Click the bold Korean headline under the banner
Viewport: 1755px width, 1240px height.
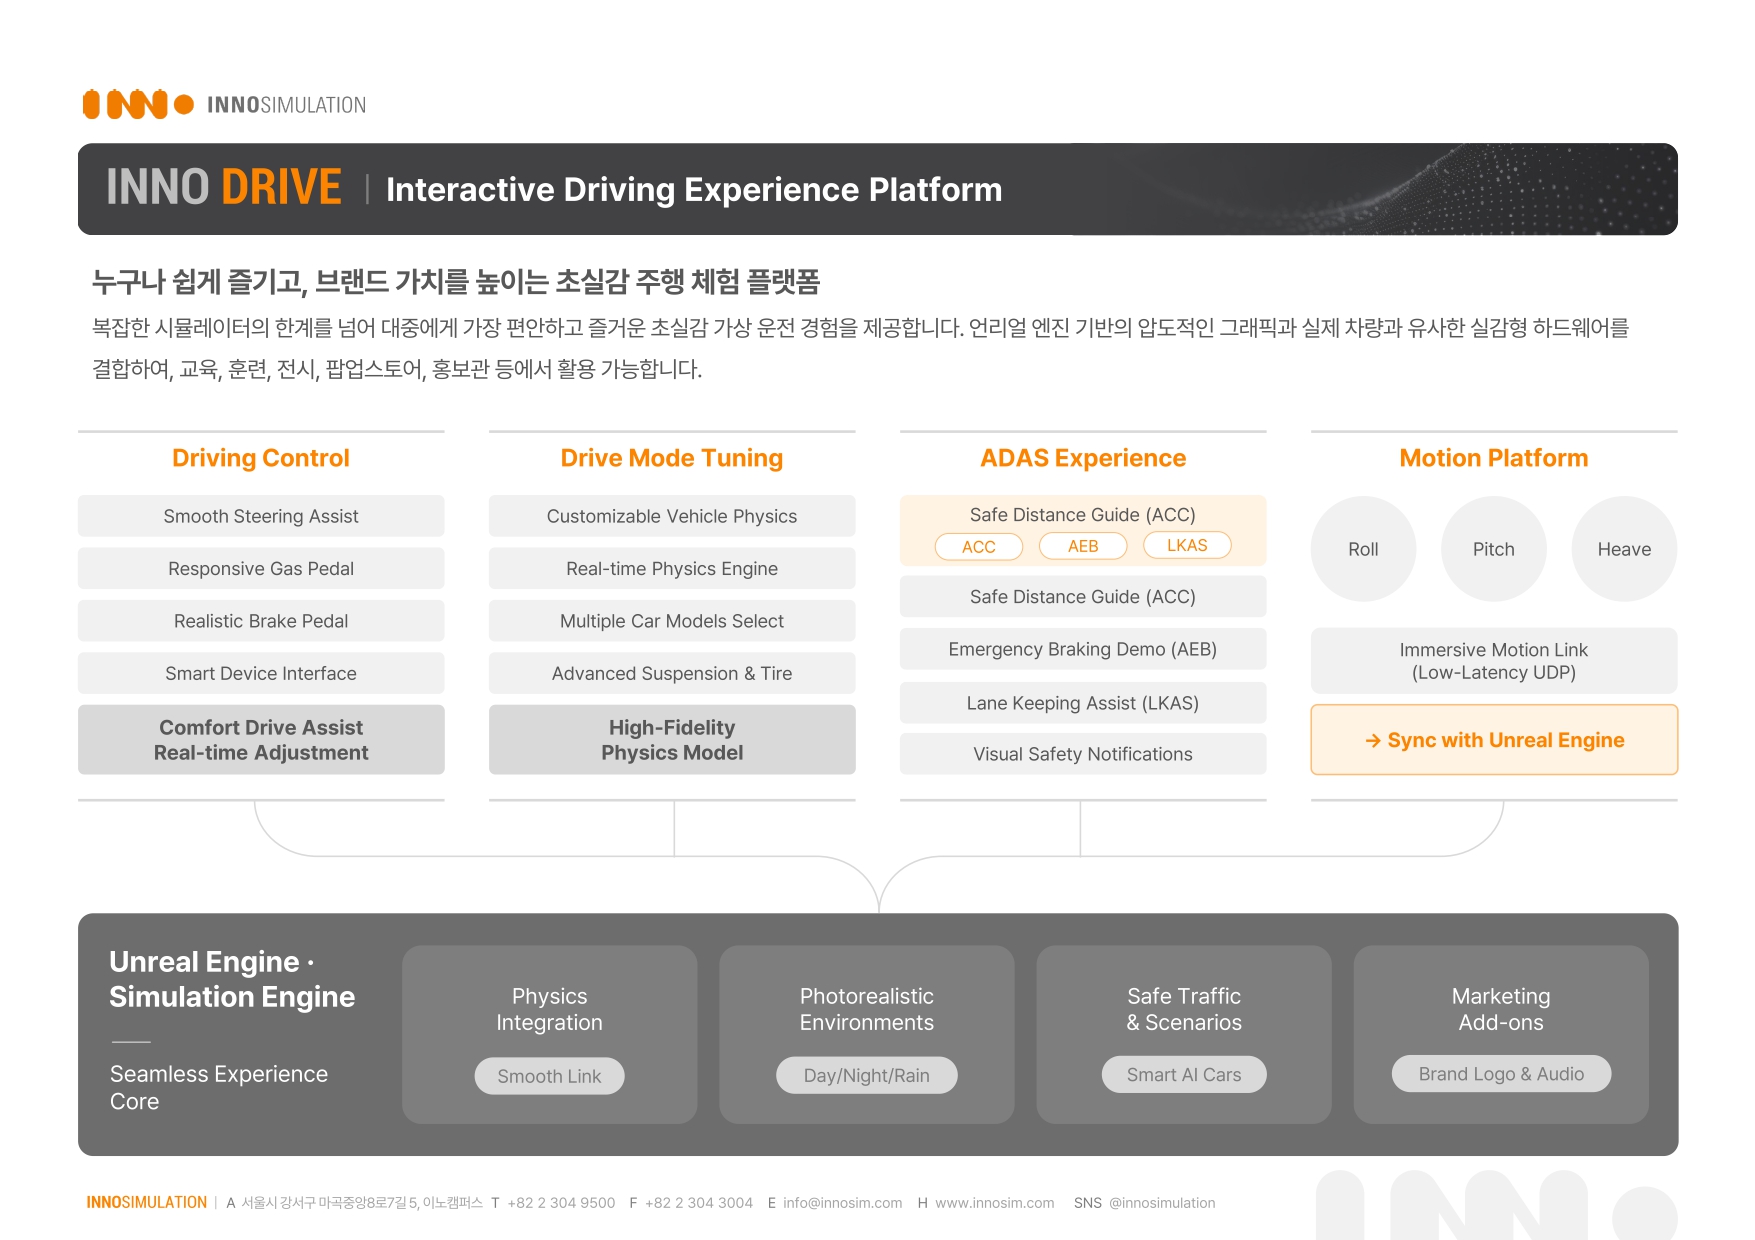456,282
